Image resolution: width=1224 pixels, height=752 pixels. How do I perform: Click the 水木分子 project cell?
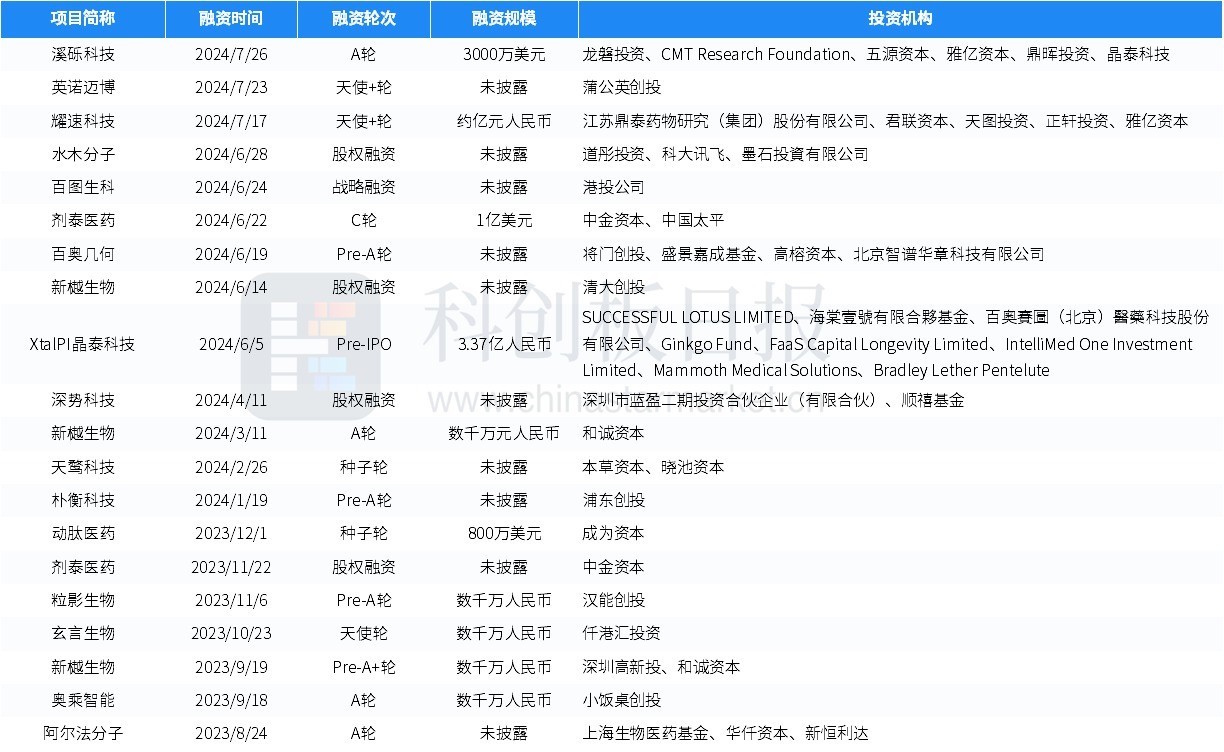coord(83,154)
